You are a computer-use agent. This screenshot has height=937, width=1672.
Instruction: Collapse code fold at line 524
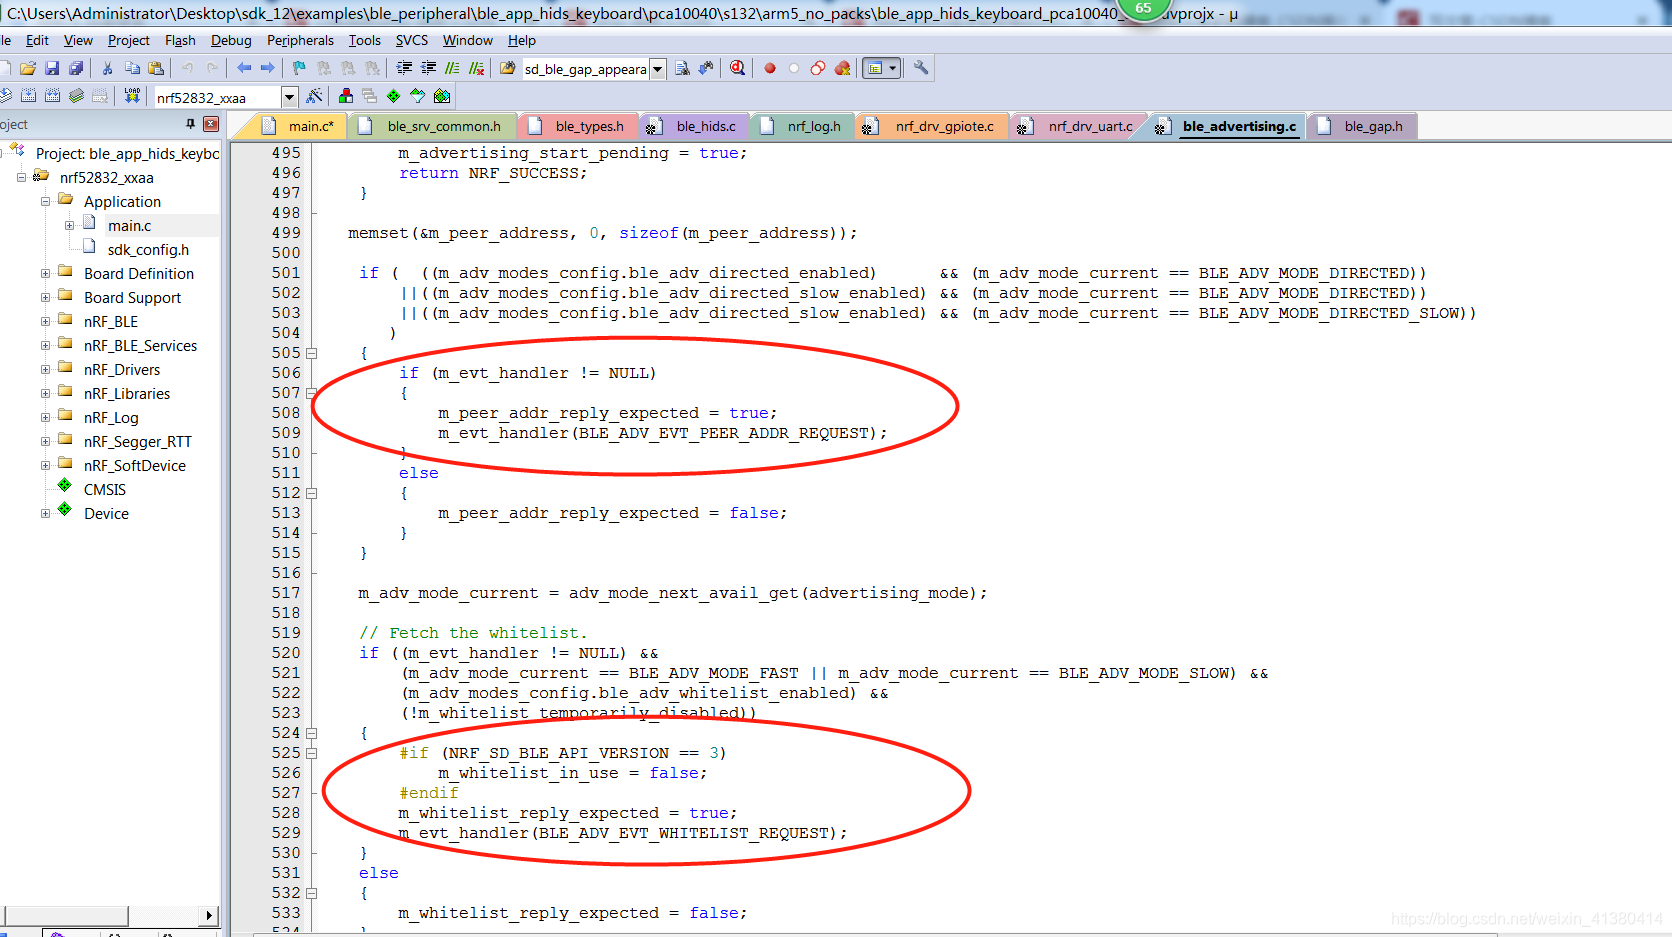coord(311,733)
